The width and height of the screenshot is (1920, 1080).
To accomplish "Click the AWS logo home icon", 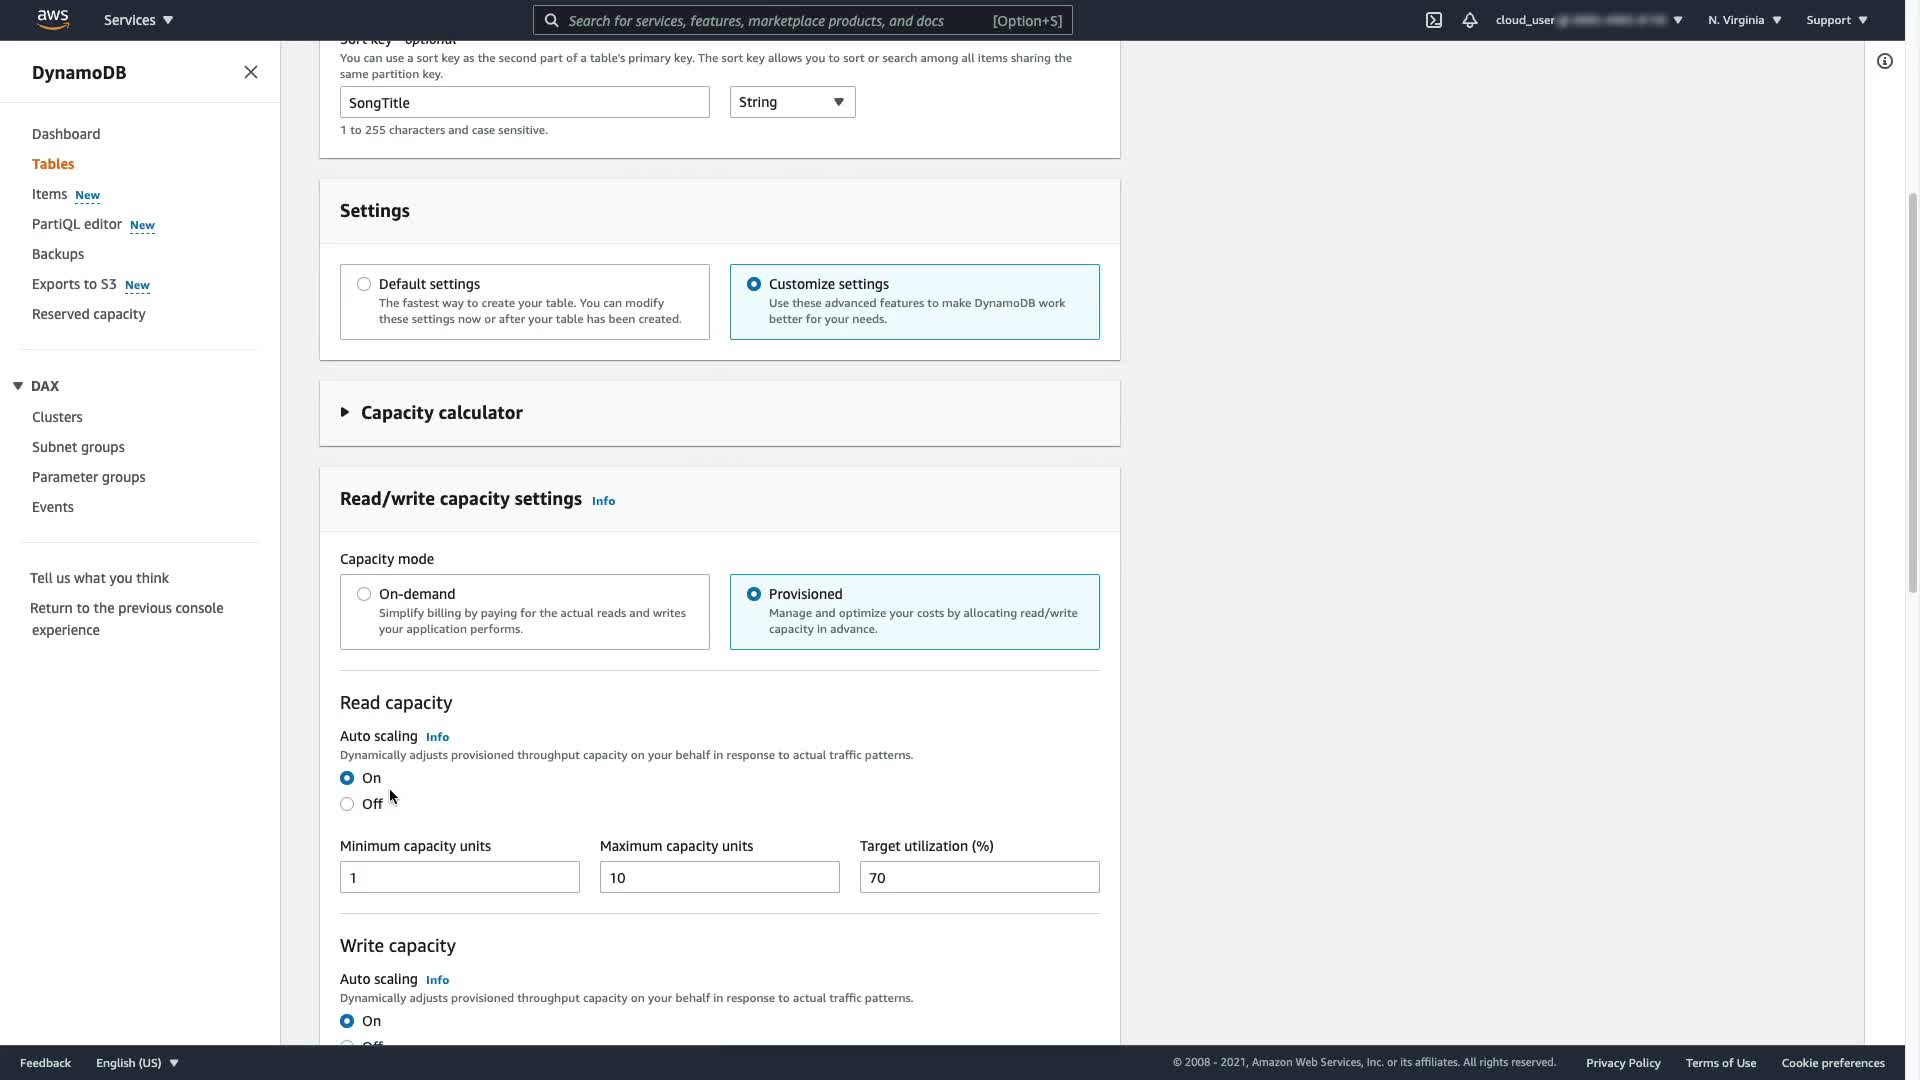I will pyautogui.click(x=53, y=20).
